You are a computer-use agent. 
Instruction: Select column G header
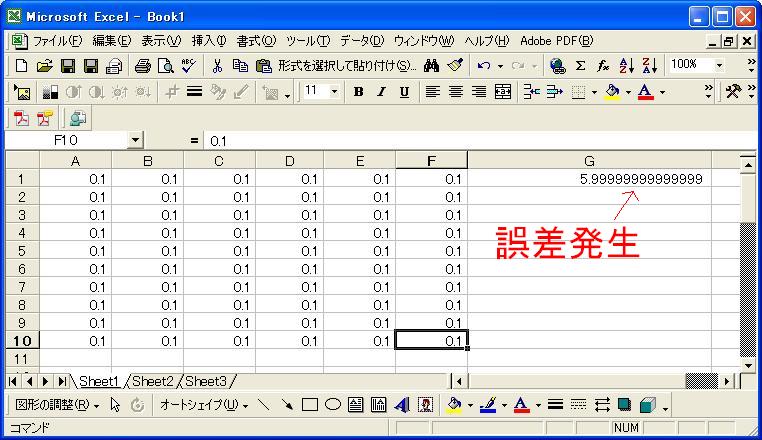coord(589,161)
